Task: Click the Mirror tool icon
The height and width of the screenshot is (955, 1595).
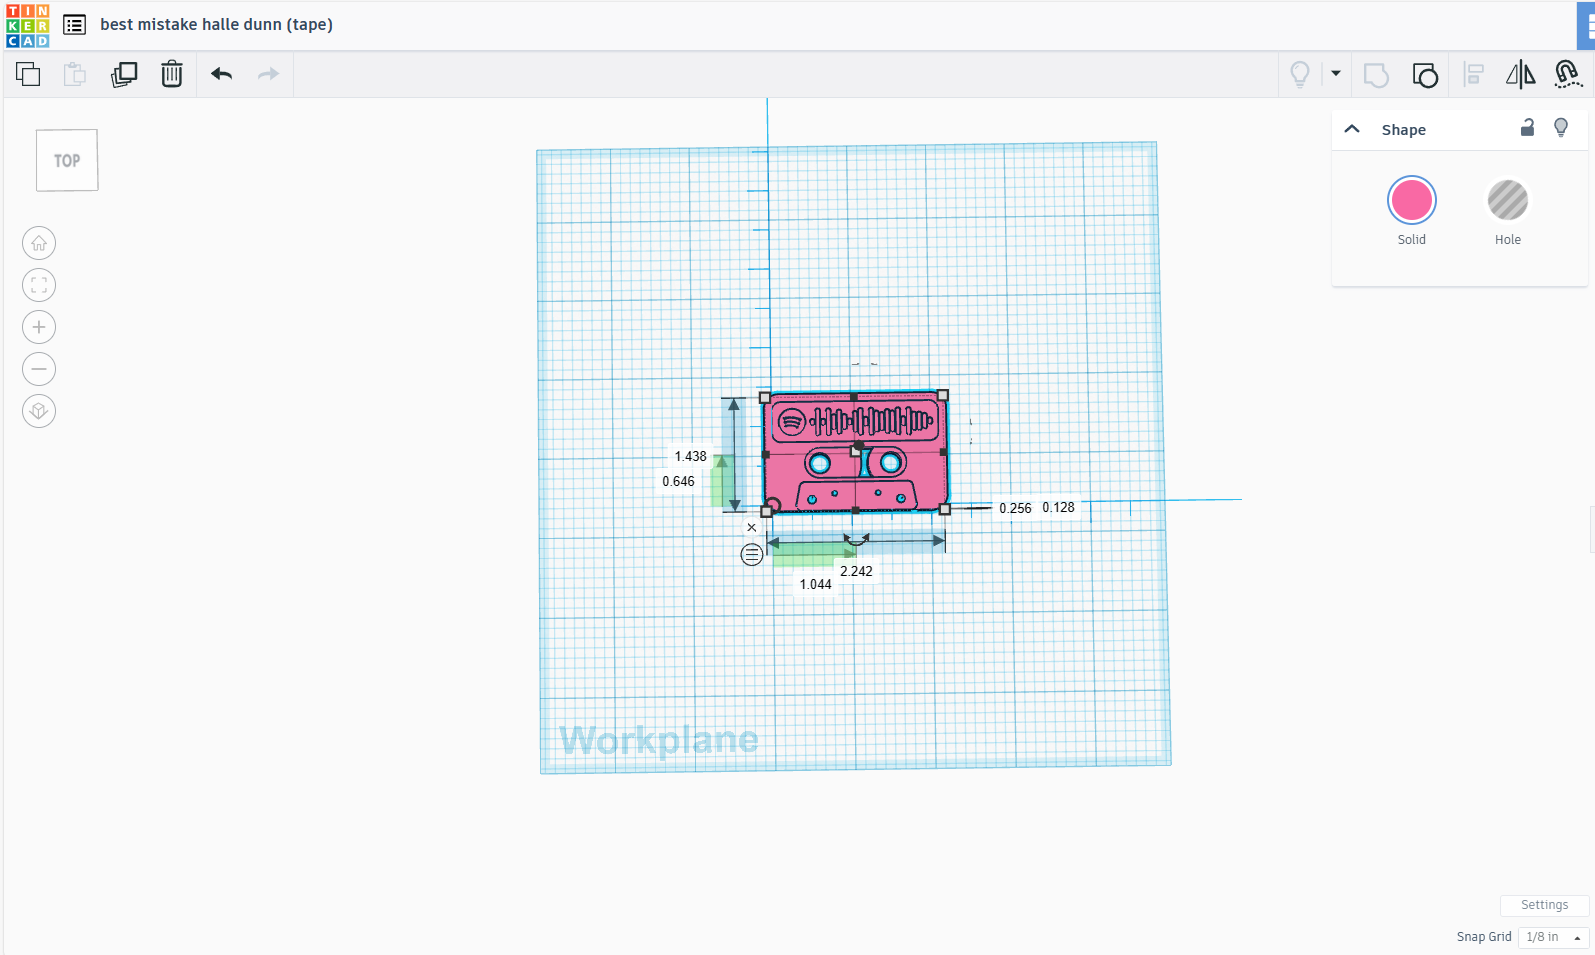Action: pyautogui.click(x=1520, y=74)
